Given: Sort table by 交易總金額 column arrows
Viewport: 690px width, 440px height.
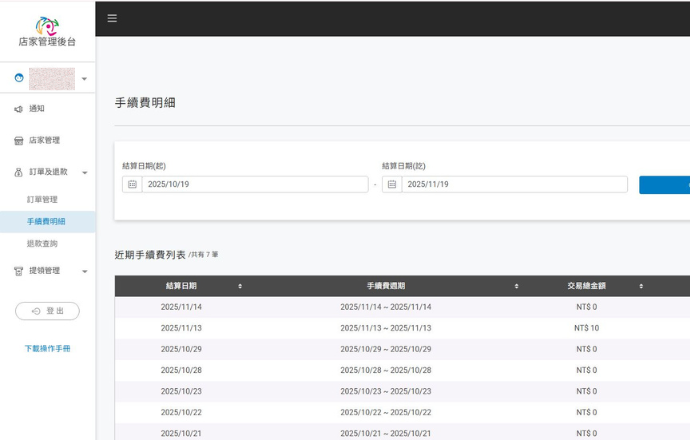Looking at the screenshot, I should click(x=641, y=286).
